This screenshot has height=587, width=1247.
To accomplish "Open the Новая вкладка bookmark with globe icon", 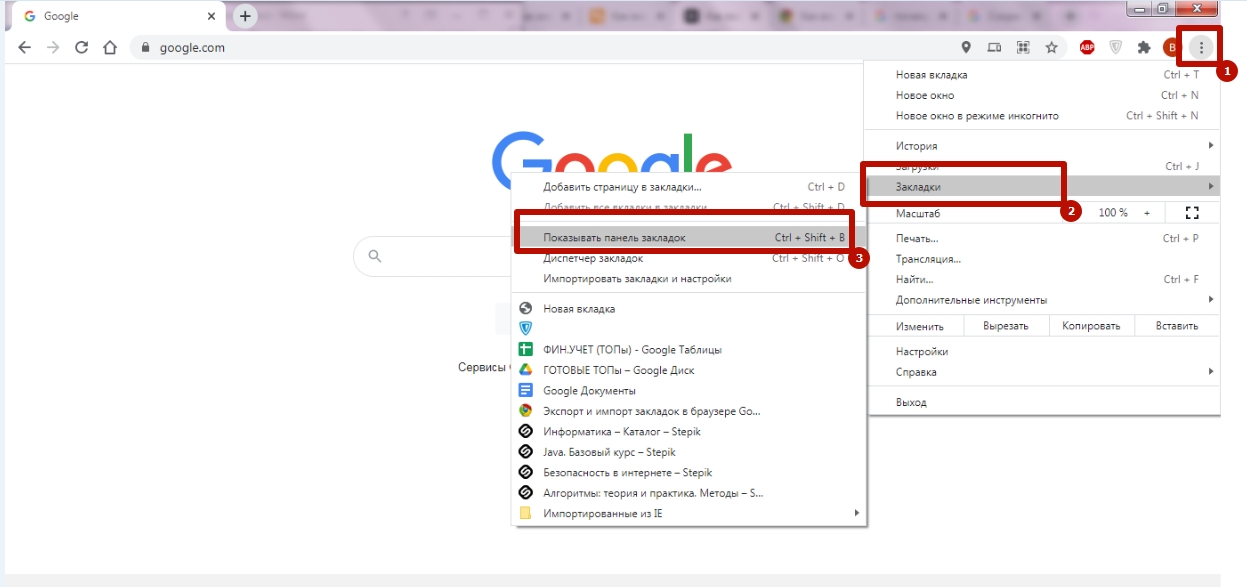I will point(689,309).
